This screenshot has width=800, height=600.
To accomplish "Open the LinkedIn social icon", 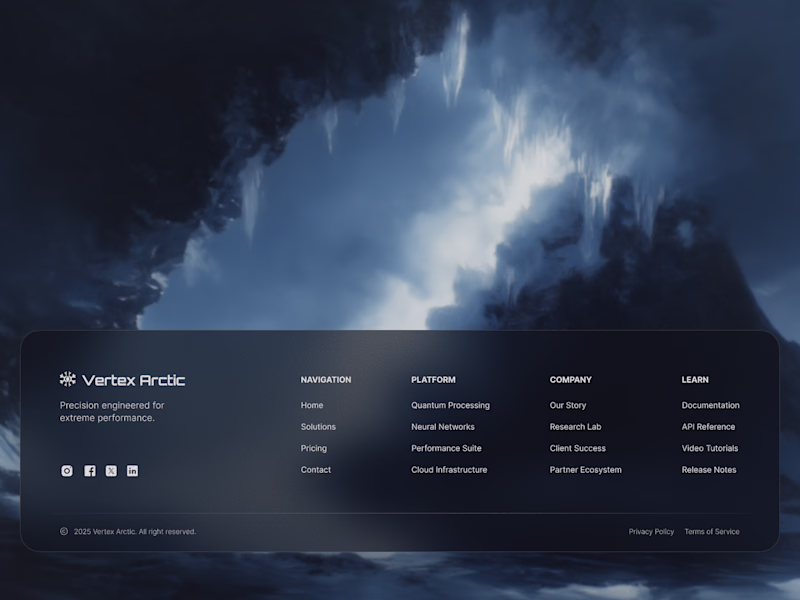I will (132, 470).
